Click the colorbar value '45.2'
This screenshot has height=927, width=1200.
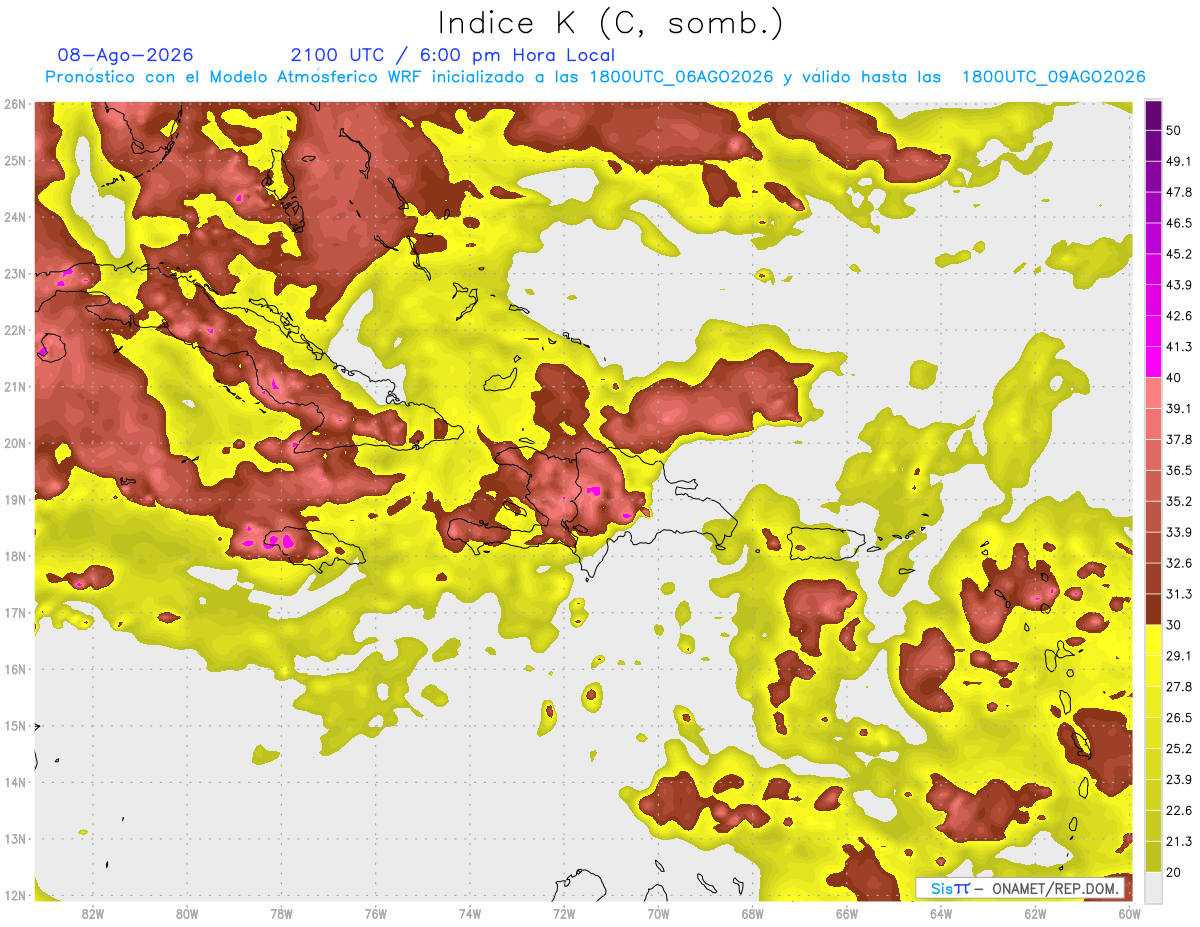1179,254
